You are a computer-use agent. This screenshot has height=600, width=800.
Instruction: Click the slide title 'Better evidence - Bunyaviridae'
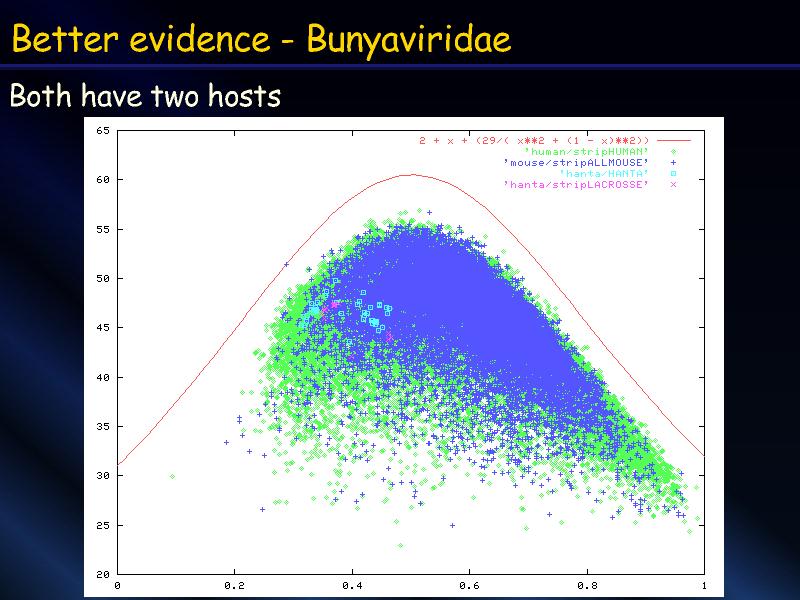(x=262, y=40)
